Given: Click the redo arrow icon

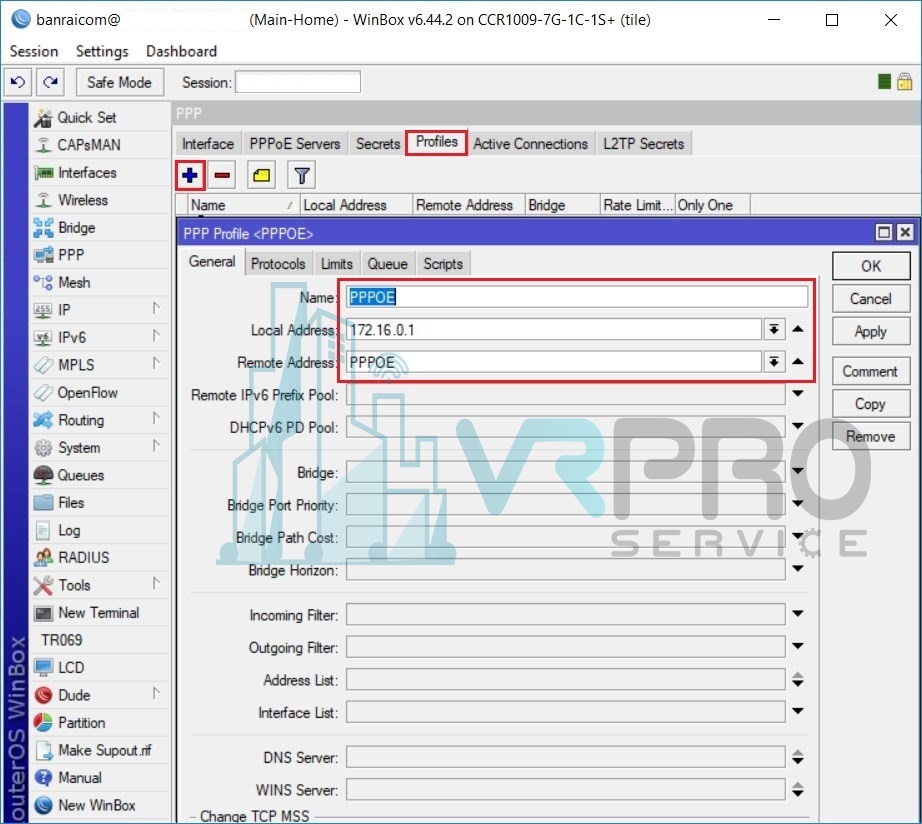Looking at the screenshot, I should (x=51, y=82).
